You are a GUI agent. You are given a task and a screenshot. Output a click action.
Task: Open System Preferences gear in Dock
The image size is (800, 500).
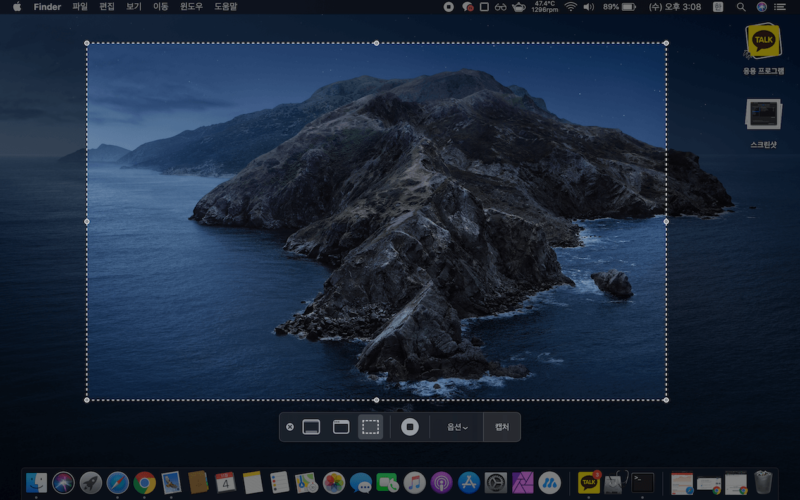496,483
